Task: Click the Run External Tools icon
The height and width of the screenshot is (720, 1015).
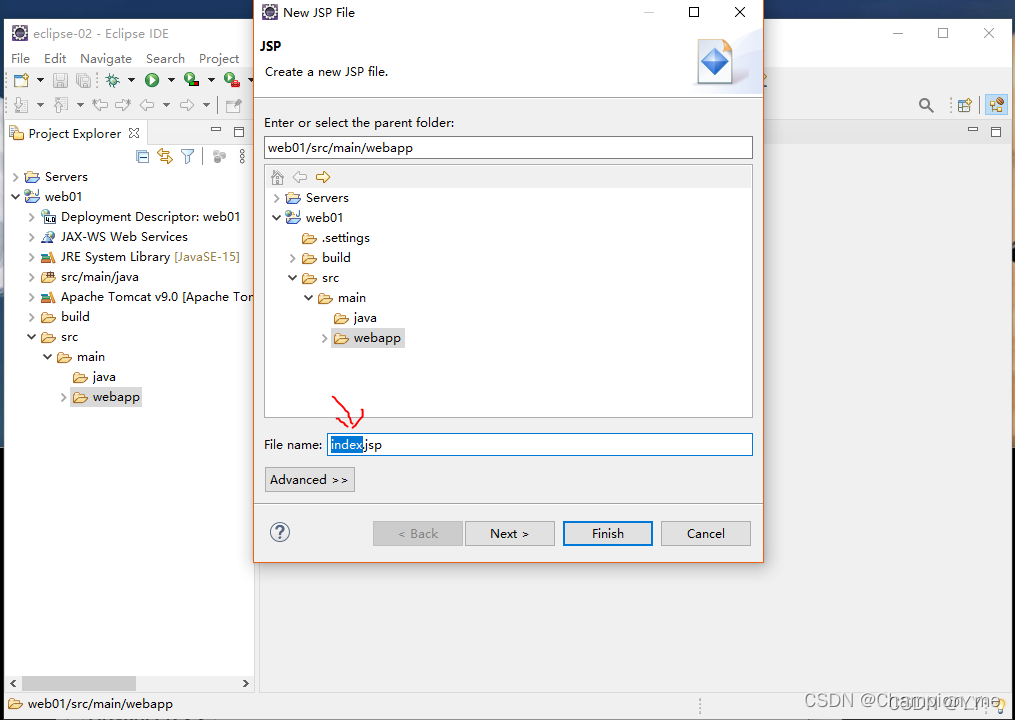Action: point(231,80)
